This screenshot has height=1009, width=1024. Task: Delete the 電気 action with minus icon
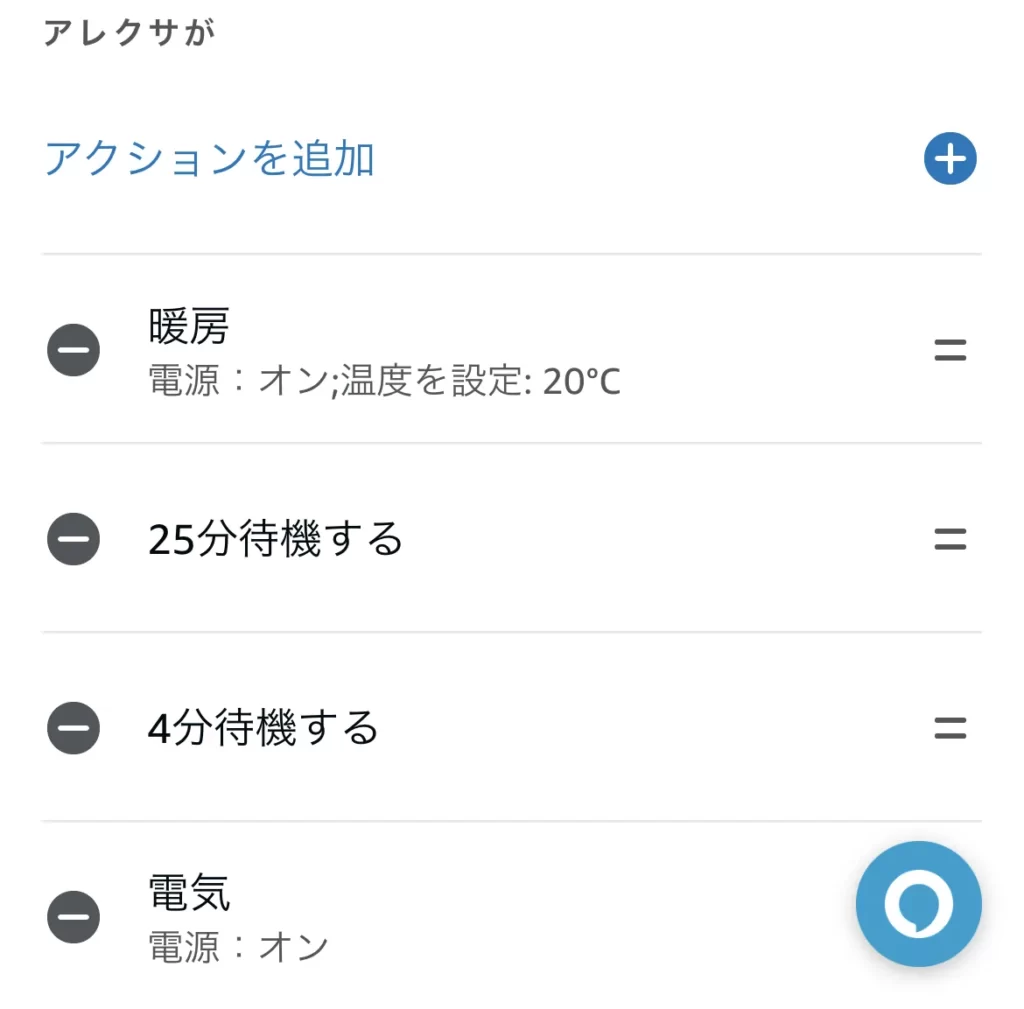click(x=73, y=917)
